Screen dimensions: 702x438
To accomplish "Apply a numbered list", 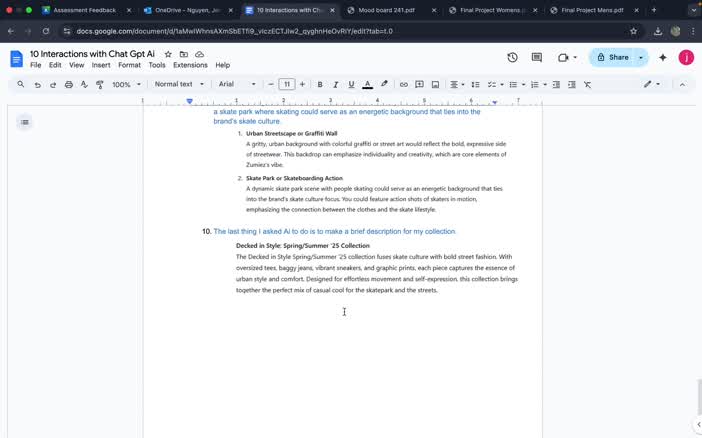I will 535,84.
